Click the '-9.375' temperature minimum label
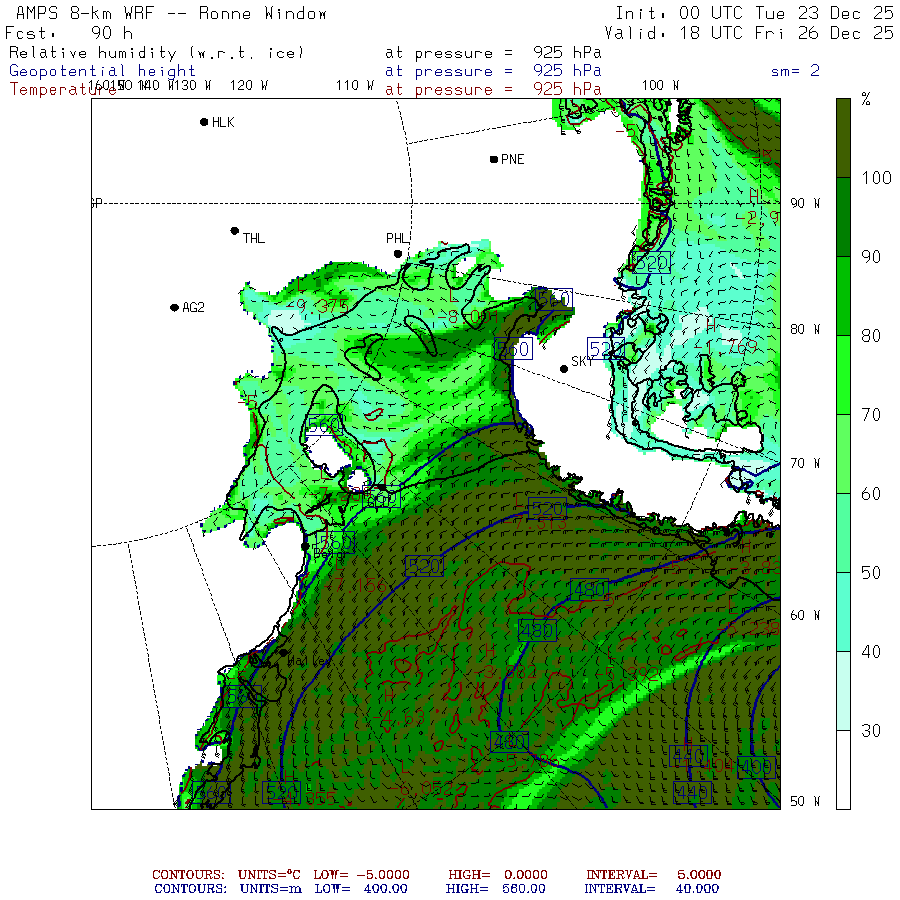 pyautogui.click(x=316, y=306)
